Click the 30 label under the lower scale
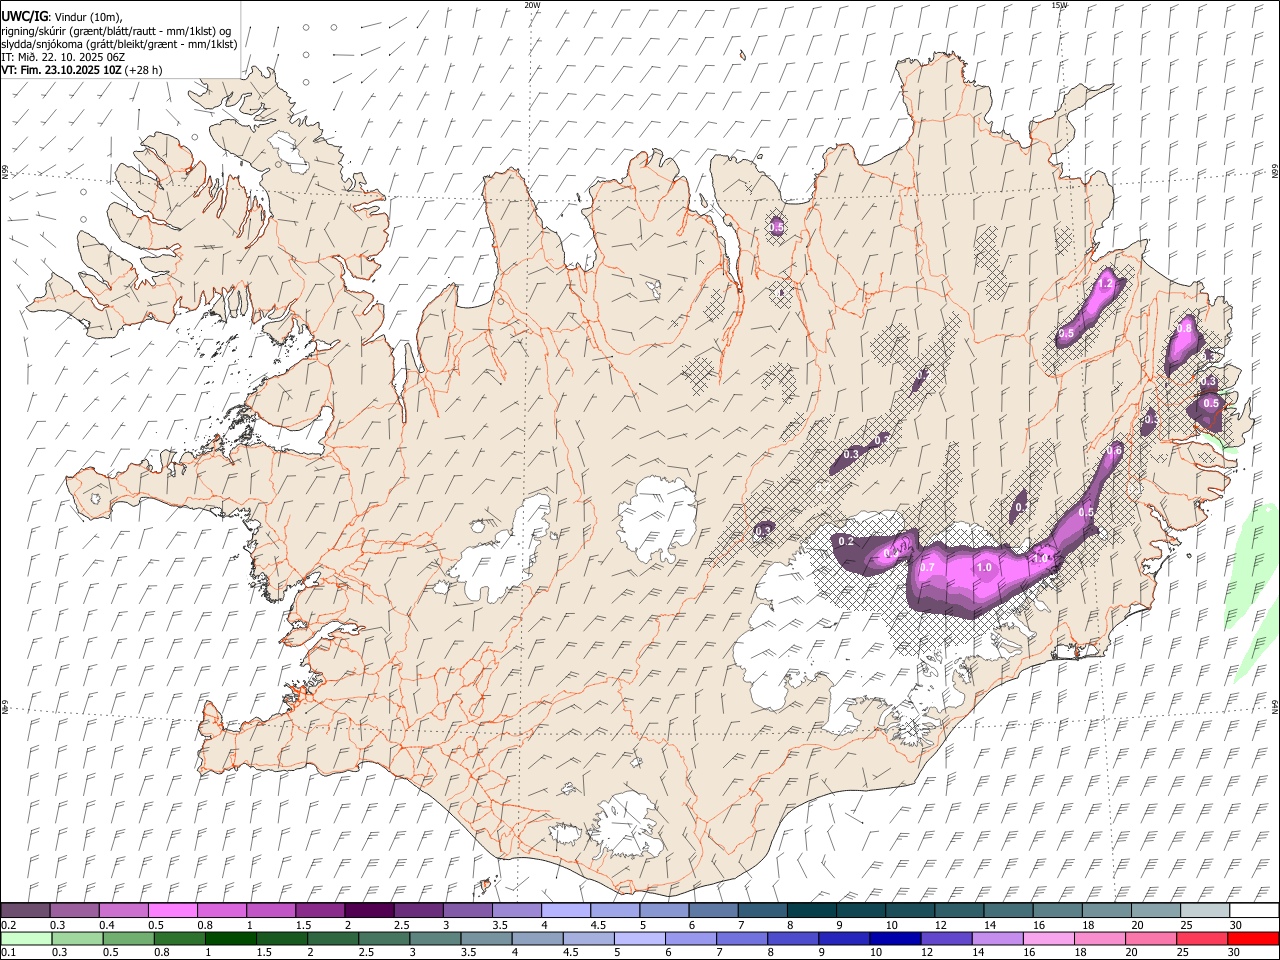1280x960 pixels. [1236, 953]
